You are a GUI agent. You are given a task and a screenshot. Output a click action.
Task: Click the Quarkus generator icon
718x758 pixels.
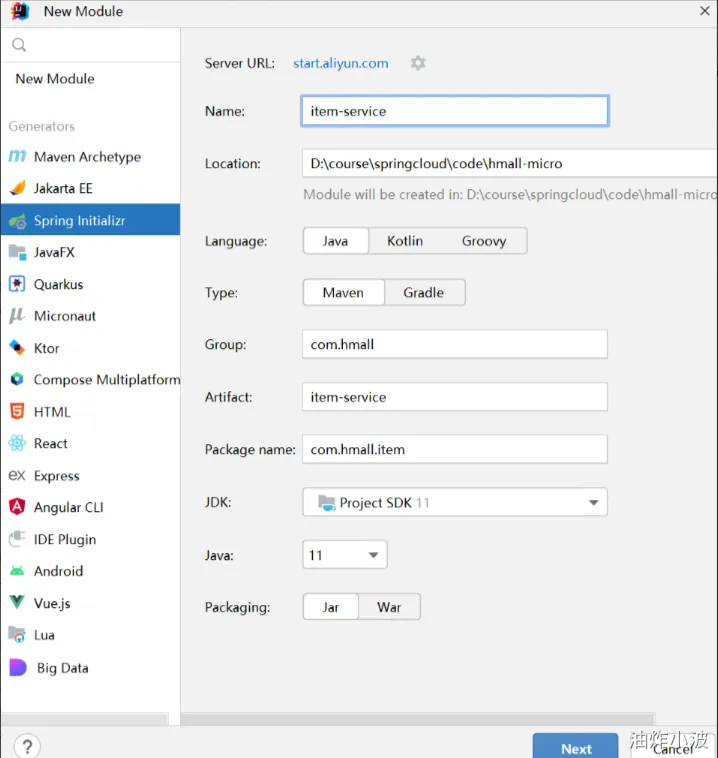click(17, 284)
